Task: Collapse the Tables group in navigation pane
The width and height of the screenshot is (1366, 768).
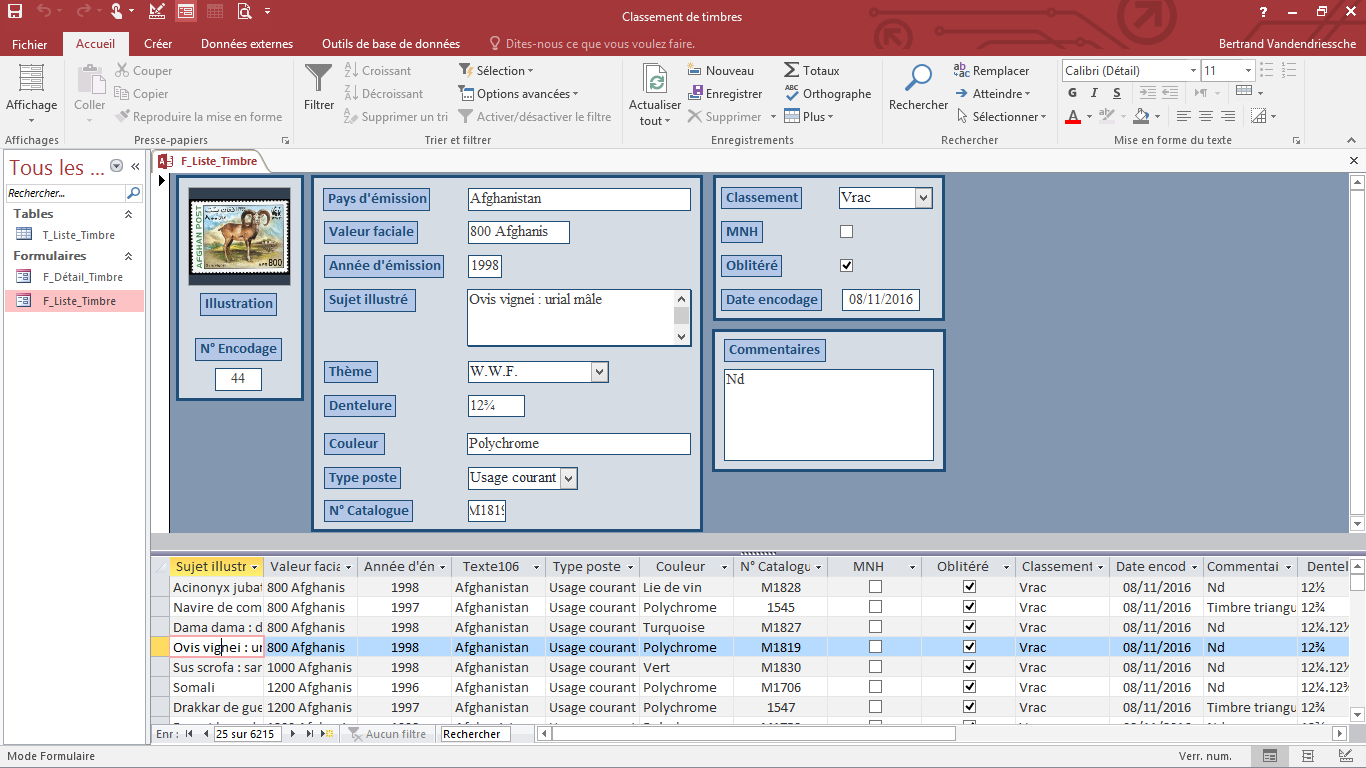Action: (x=128, y=214)
